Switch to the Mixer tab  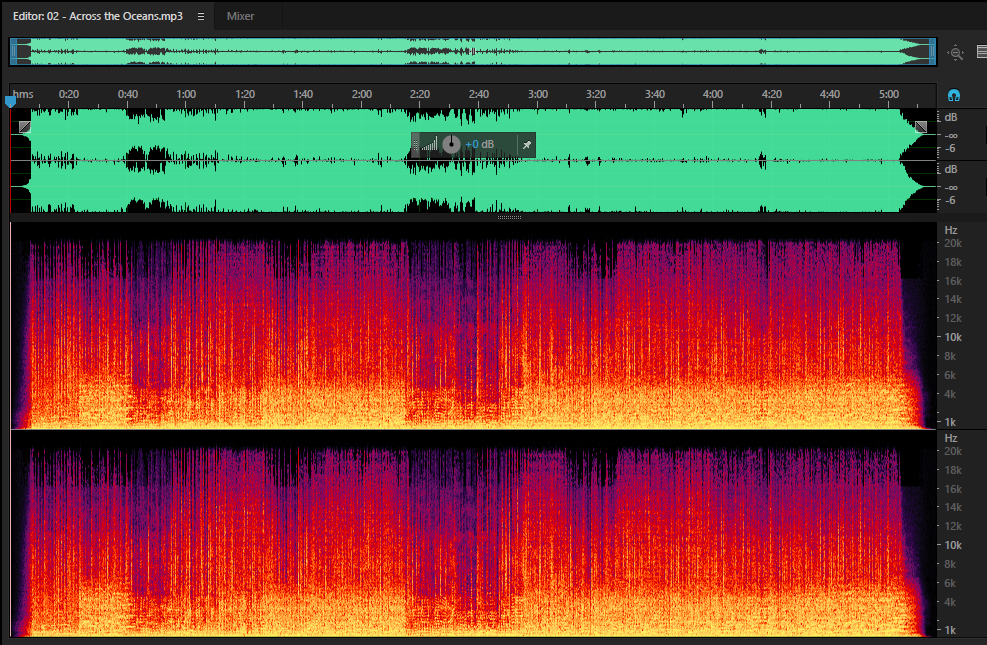(x=240, y=16)
